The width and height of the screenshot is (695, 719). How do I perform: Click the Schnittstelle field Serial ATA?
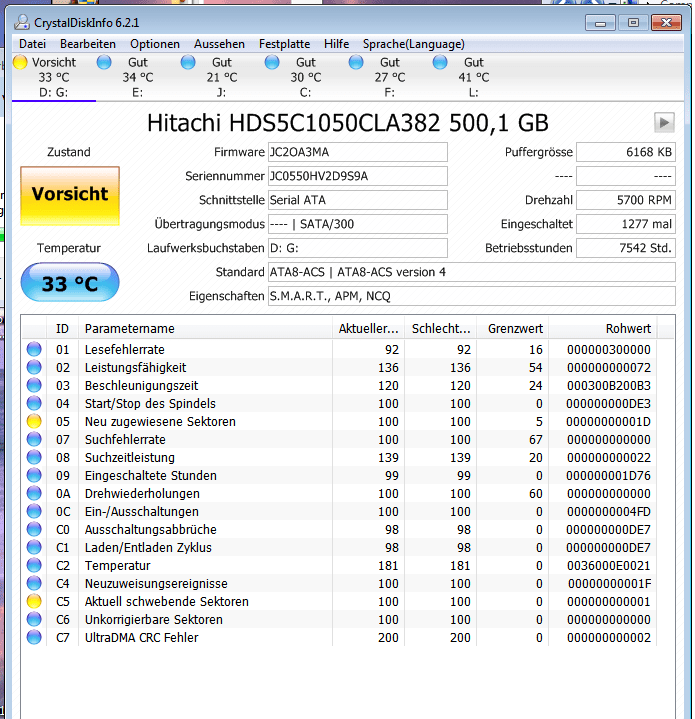point(358,200)
